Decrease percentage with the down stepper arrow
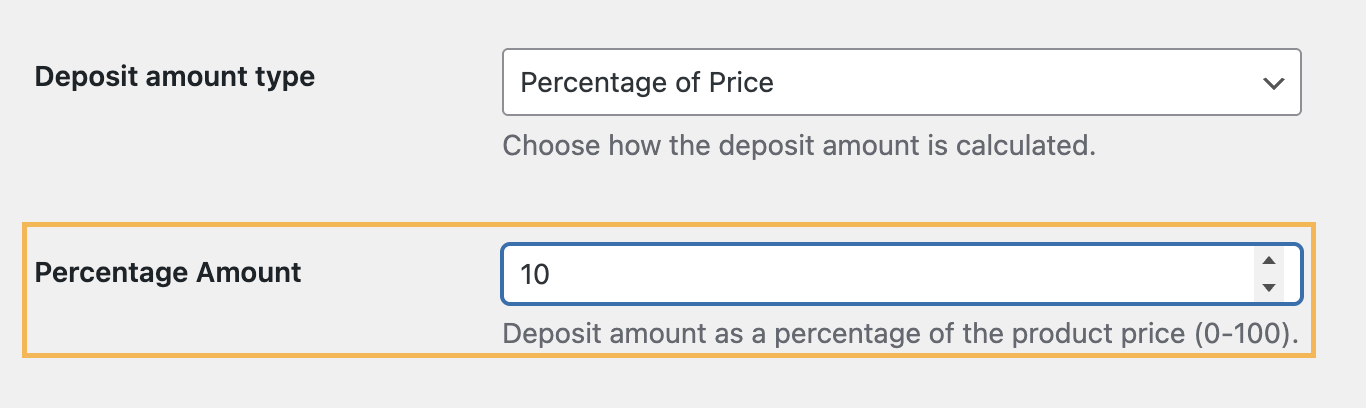The width and height of the screenshot is (1366, 408). (x=1269, y=287)
